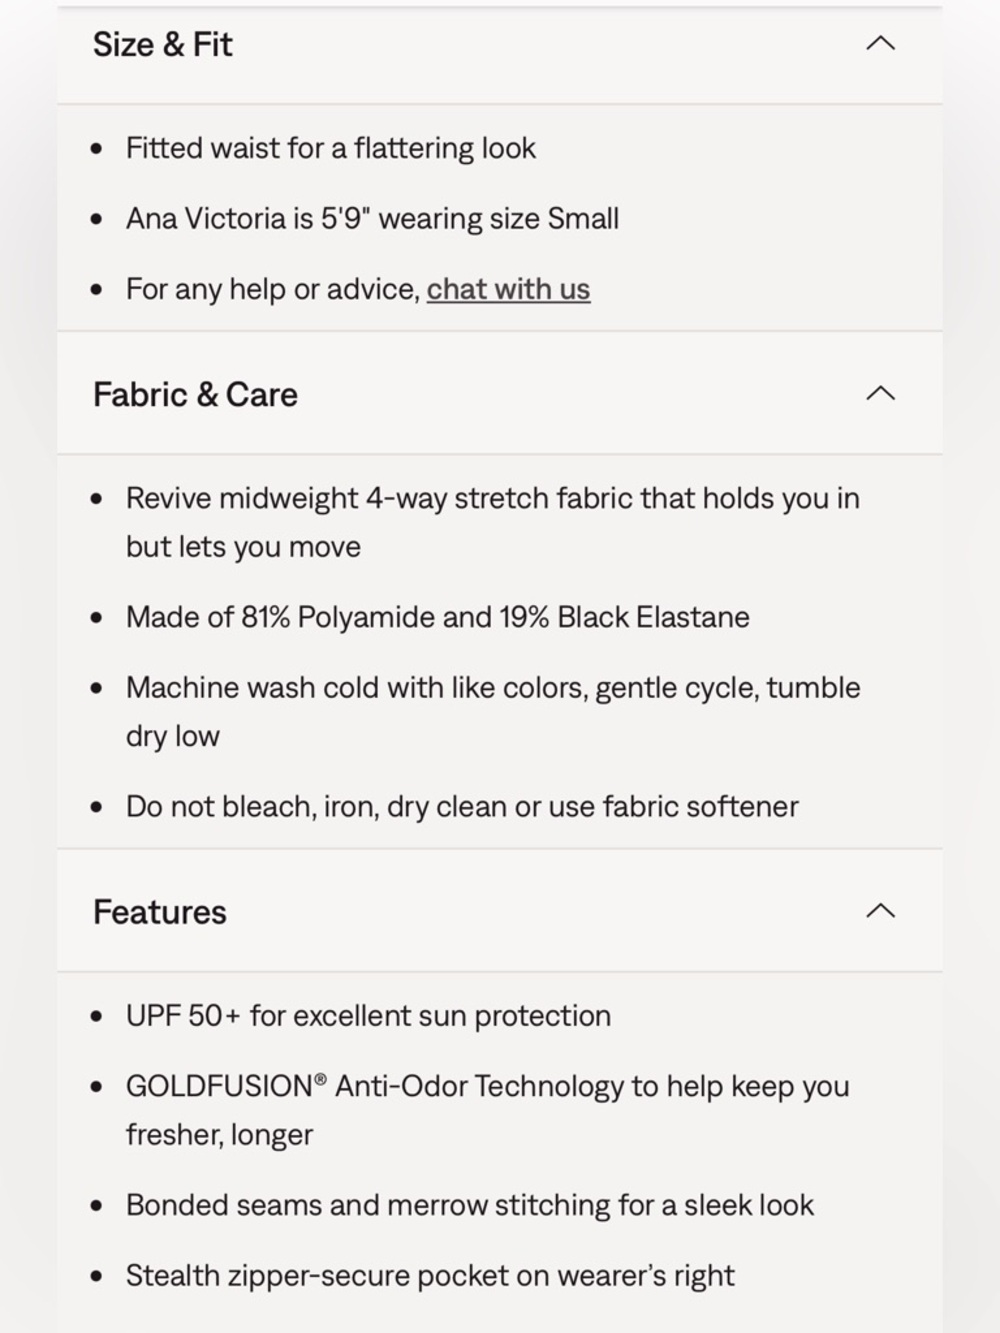Click the Fabric & Care heading

point(195,395)
